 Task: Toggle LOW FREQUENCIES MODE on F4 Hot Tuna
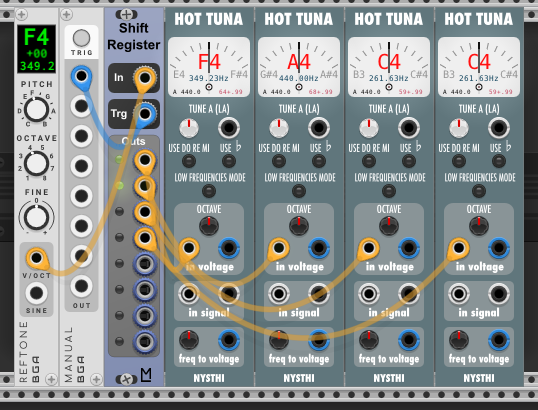(x=209, y=191)
